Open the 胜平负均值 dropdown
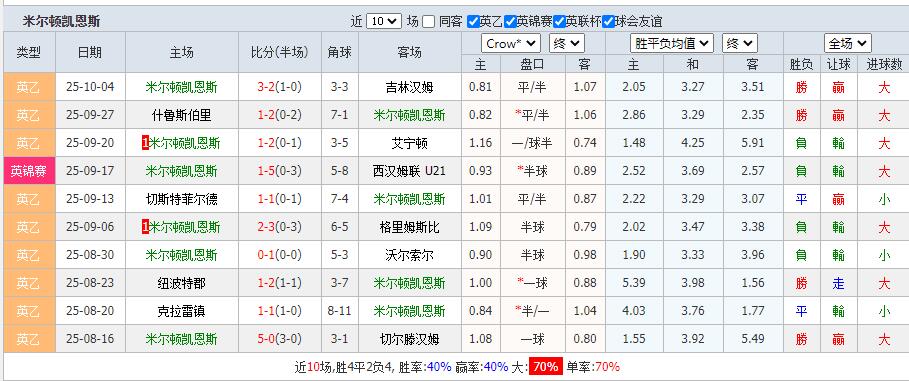 (671, 43)
